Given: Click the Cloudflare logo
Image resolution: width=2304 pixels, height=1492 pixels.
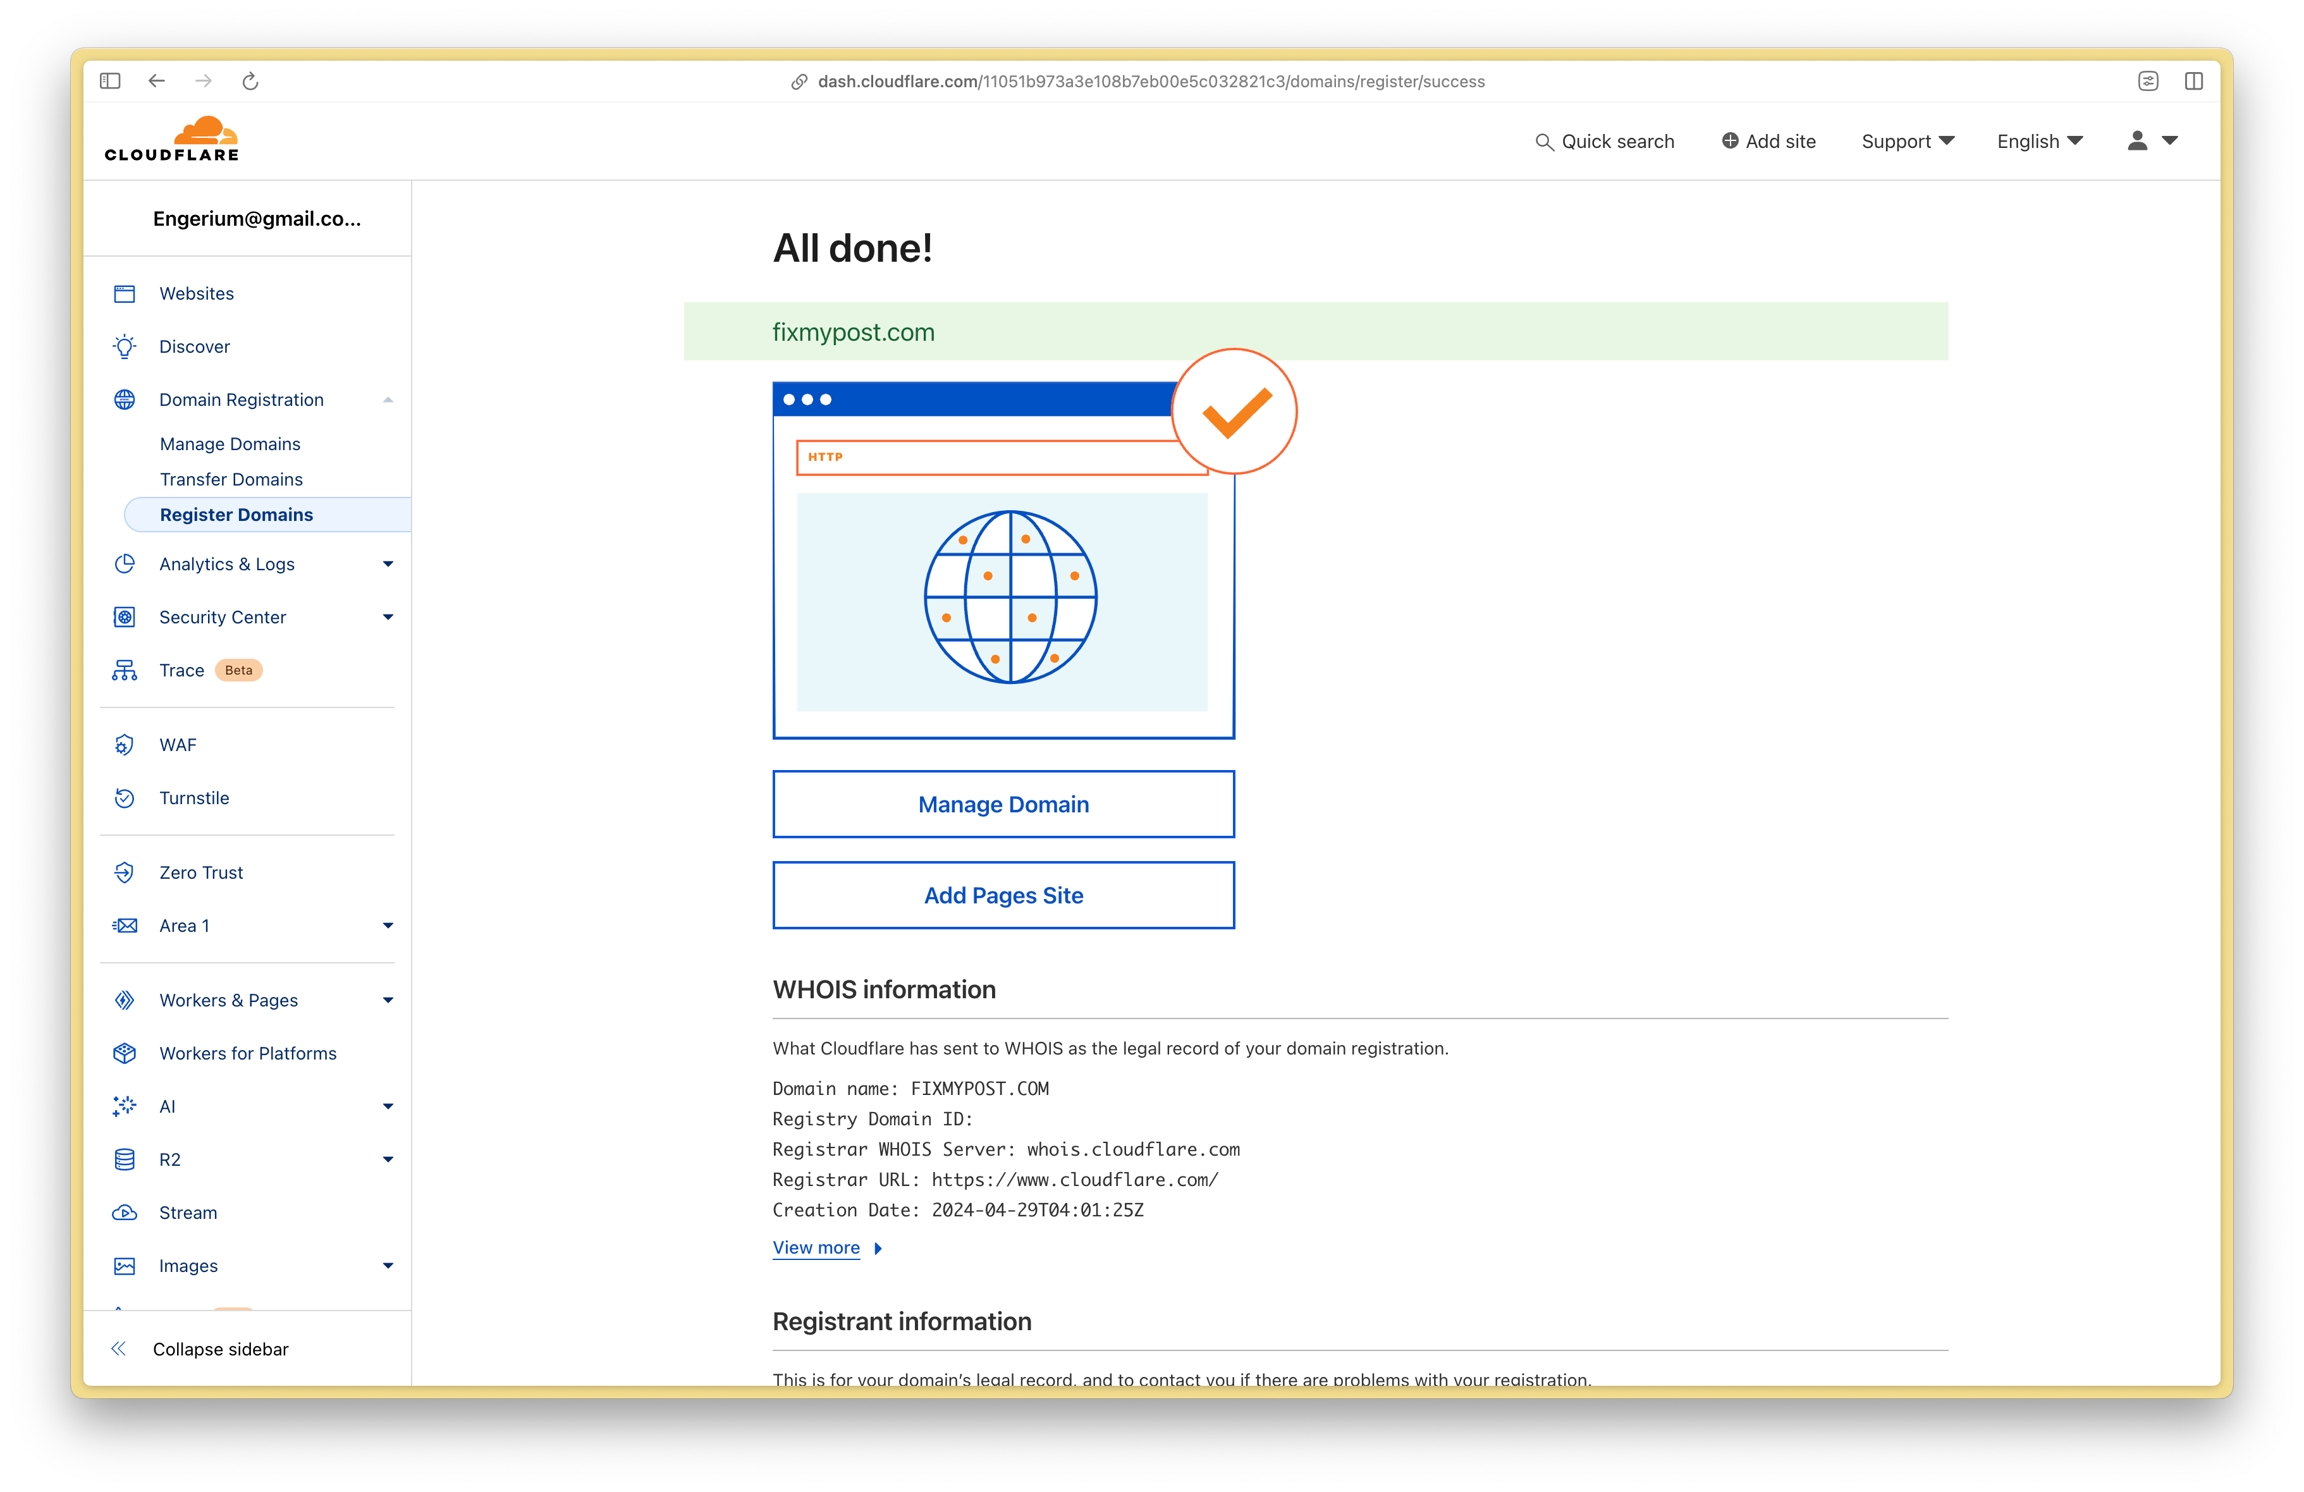Looking at the screenshot, I should [172, 139].
